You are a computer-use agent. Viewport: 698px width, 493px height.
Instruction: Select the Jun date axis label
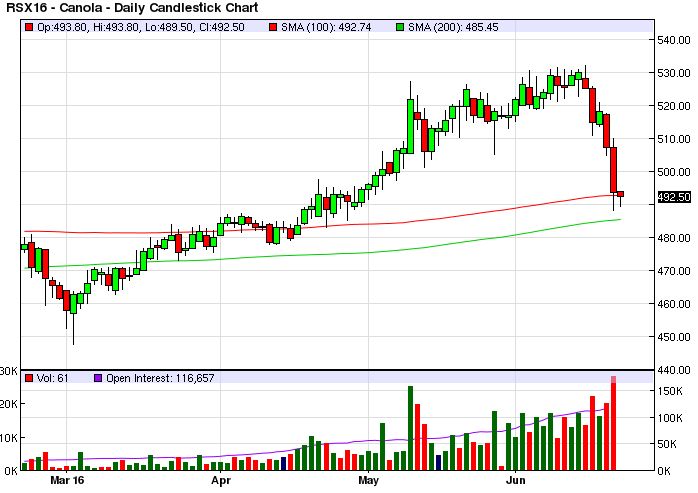pyautogui.click(x=516, y=480)
